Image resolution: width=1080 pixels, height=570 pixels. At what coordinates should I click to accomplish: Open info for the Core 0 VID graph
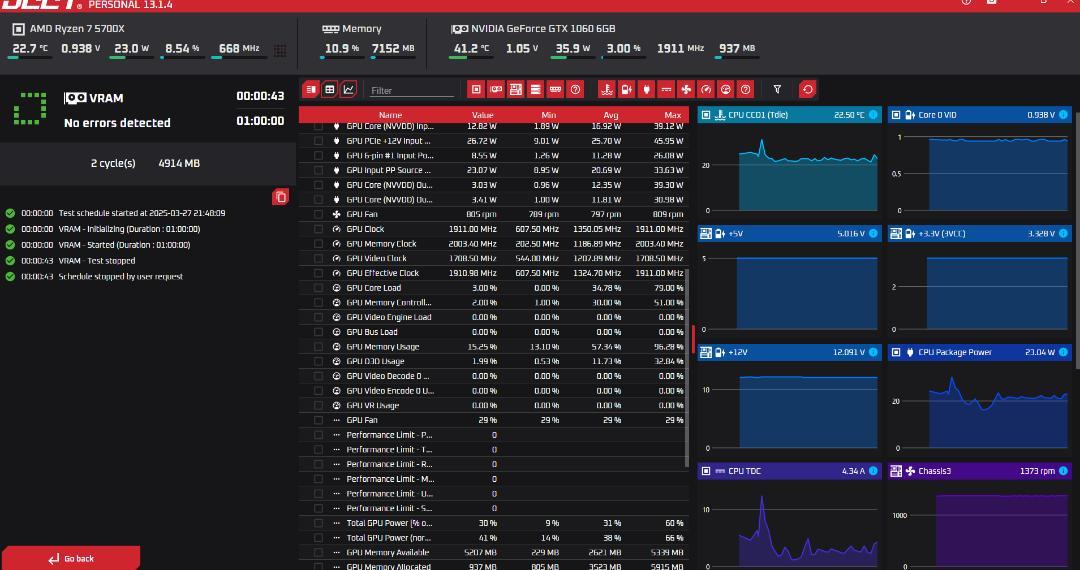pos(1063,115)
